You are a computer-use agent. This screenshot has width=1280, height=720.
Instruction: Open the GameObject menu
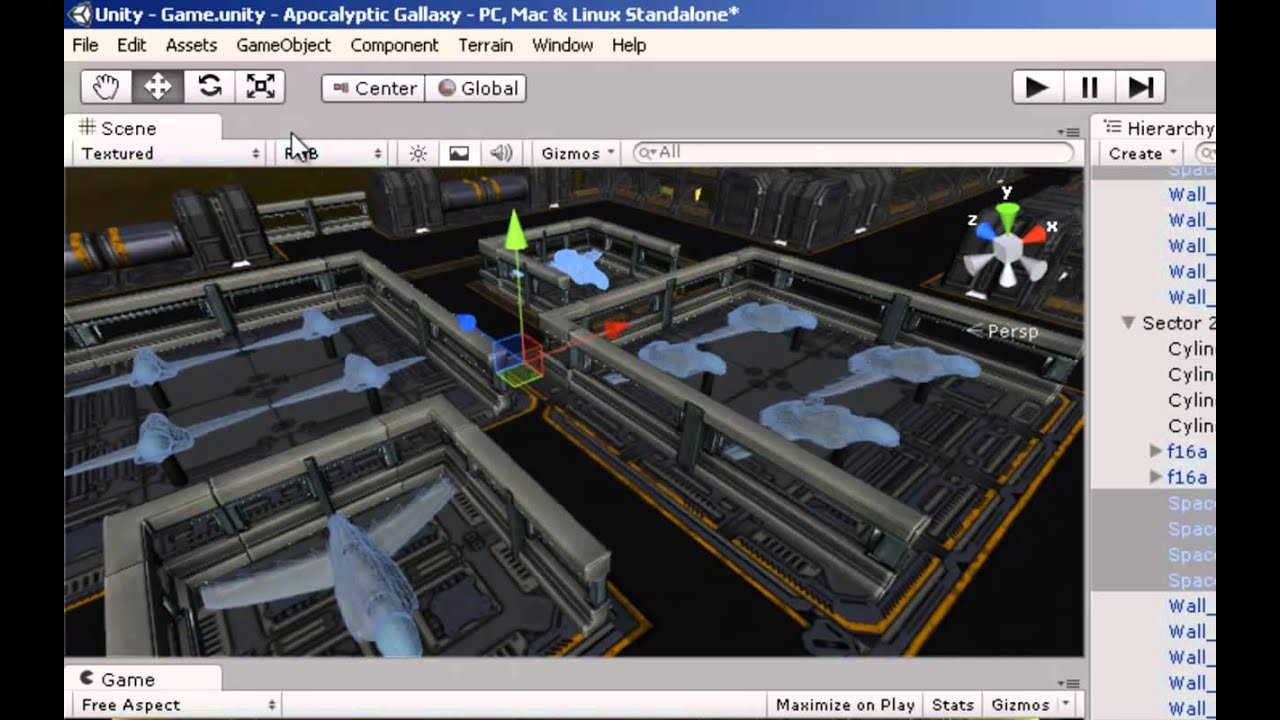[283, 45]
